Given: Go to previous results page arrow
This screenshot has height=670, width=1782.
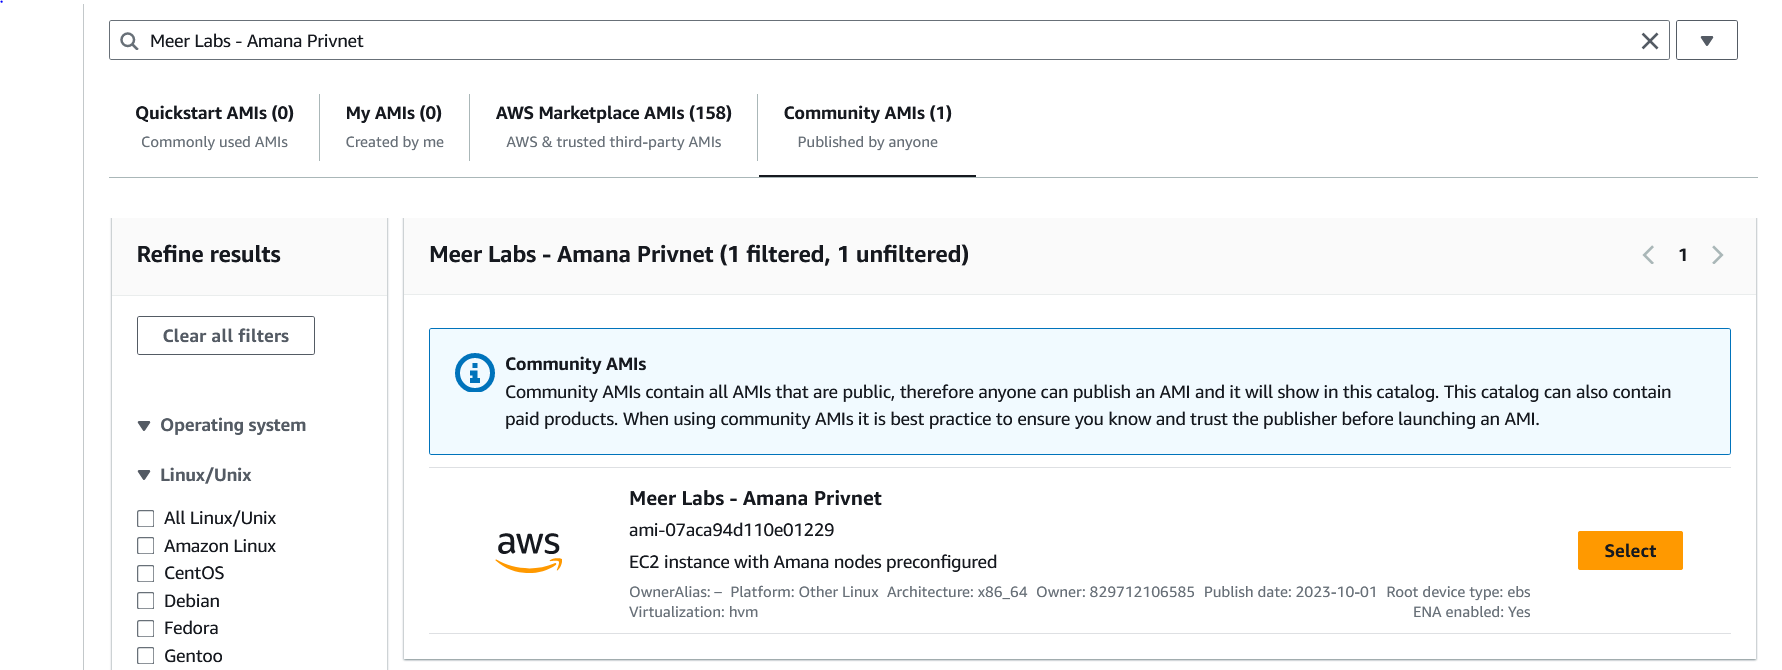Looking at the screenshot, I should [1648, 255].
